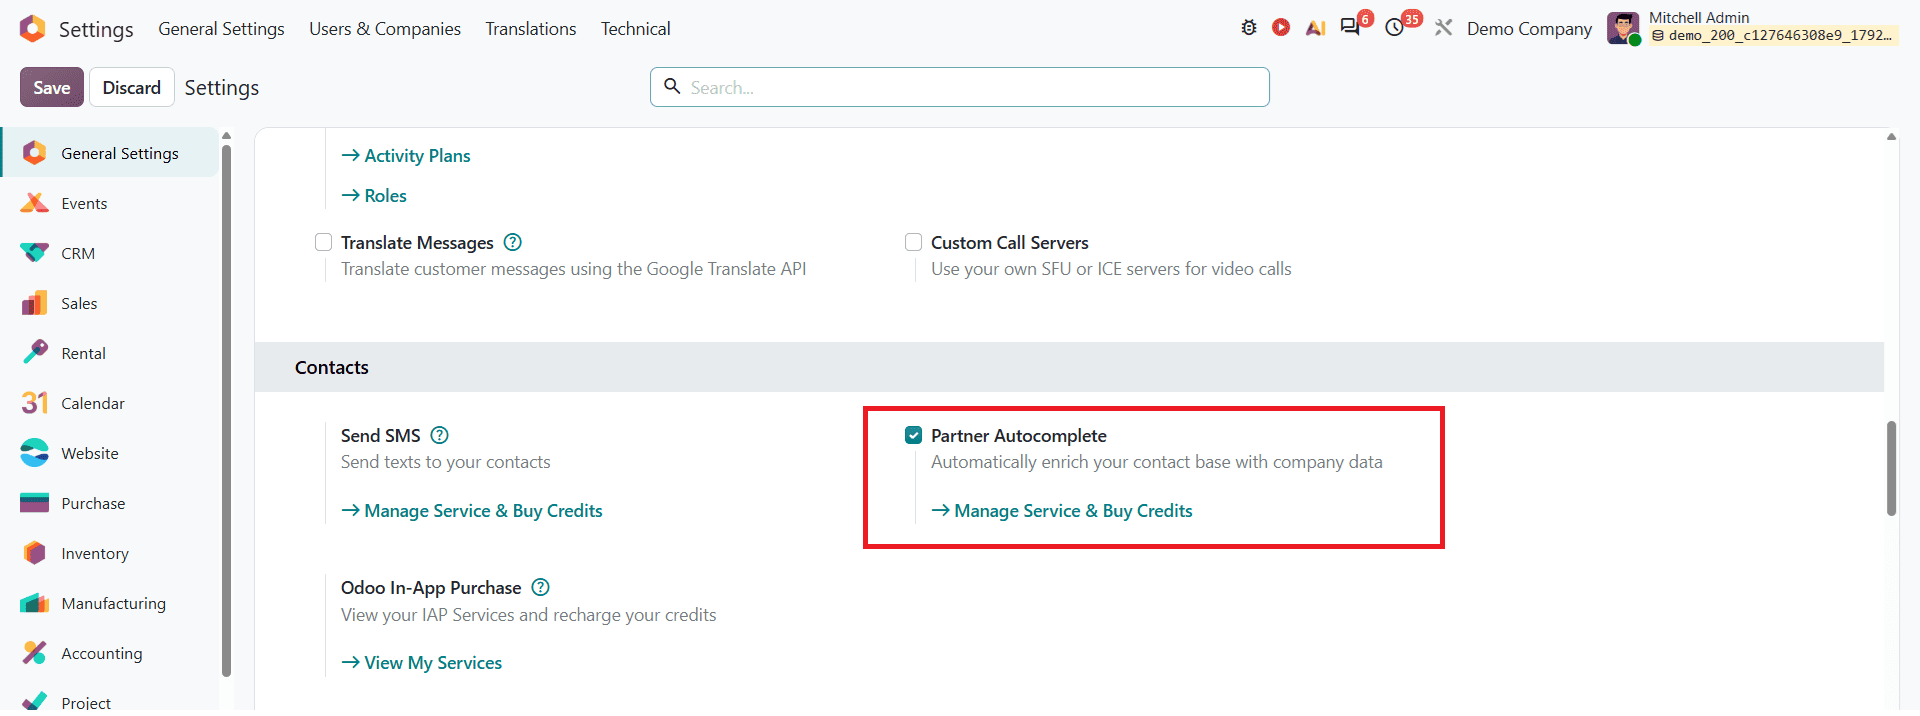This screenshot has width=1920, height=716.
Task: Open the AI assistant icon
Action: [1315, 28]
